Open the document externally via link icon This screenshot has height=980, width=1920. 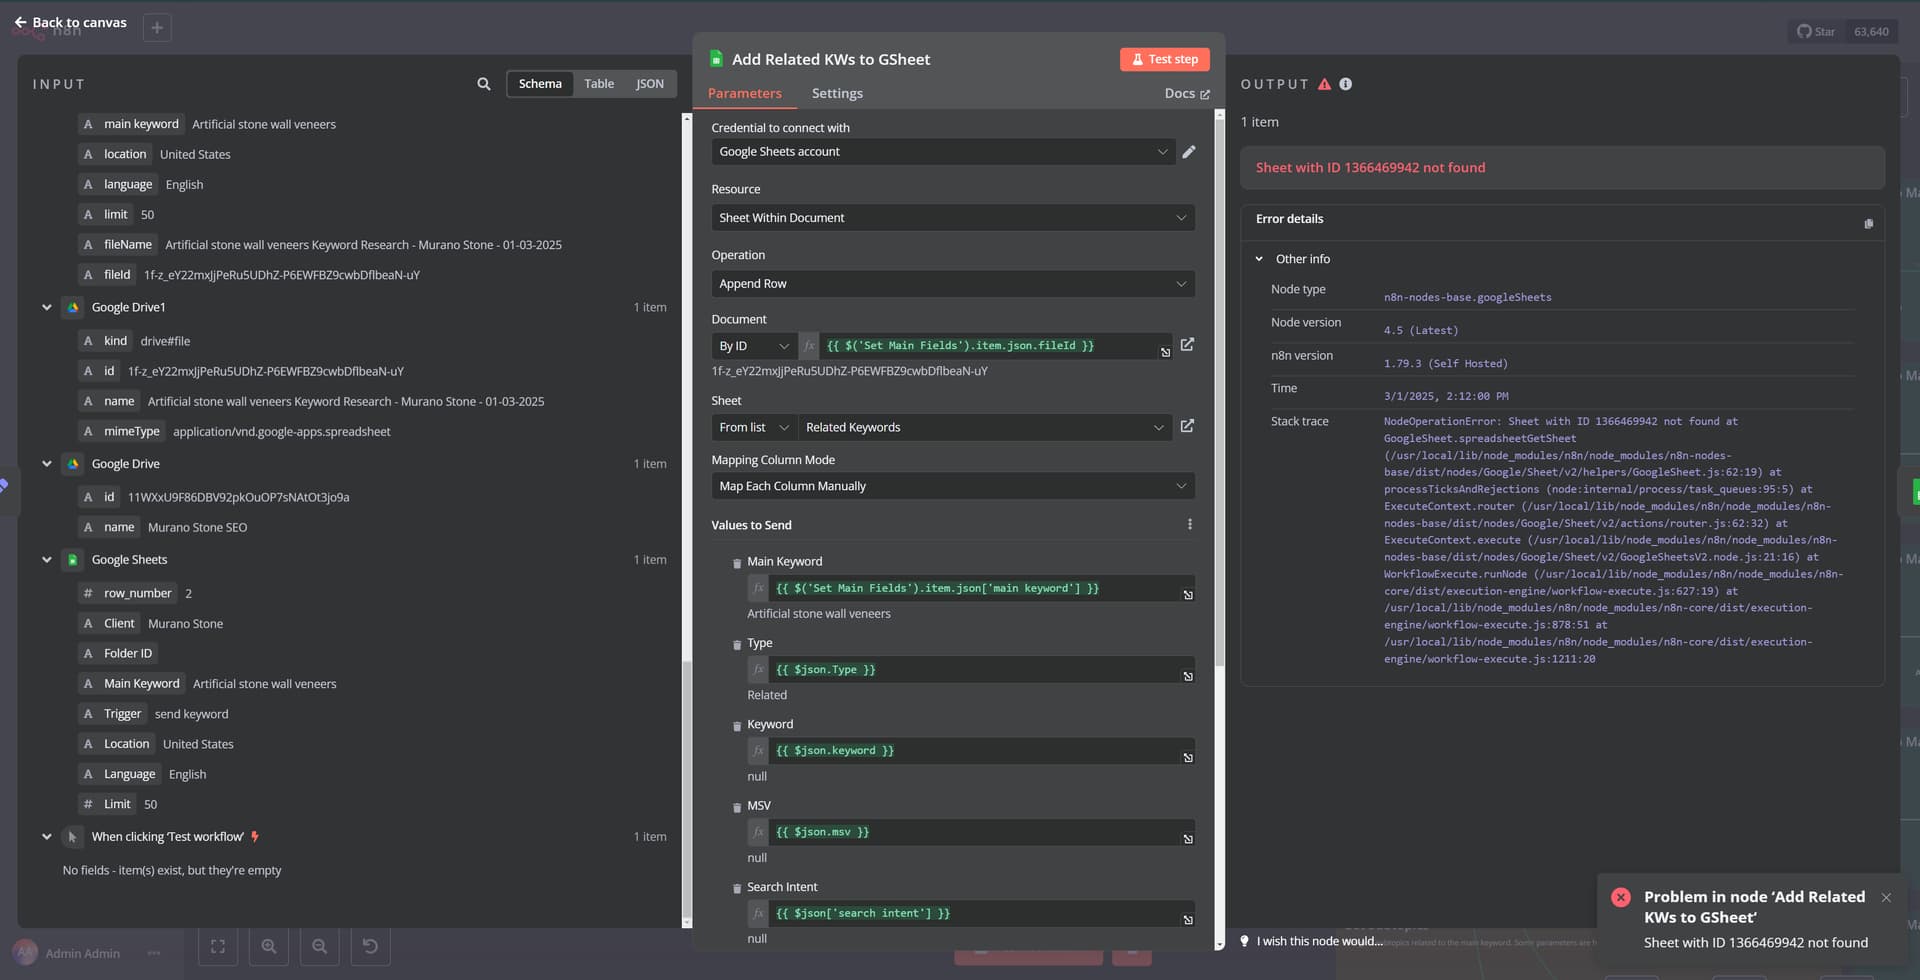coord(1187,345)
